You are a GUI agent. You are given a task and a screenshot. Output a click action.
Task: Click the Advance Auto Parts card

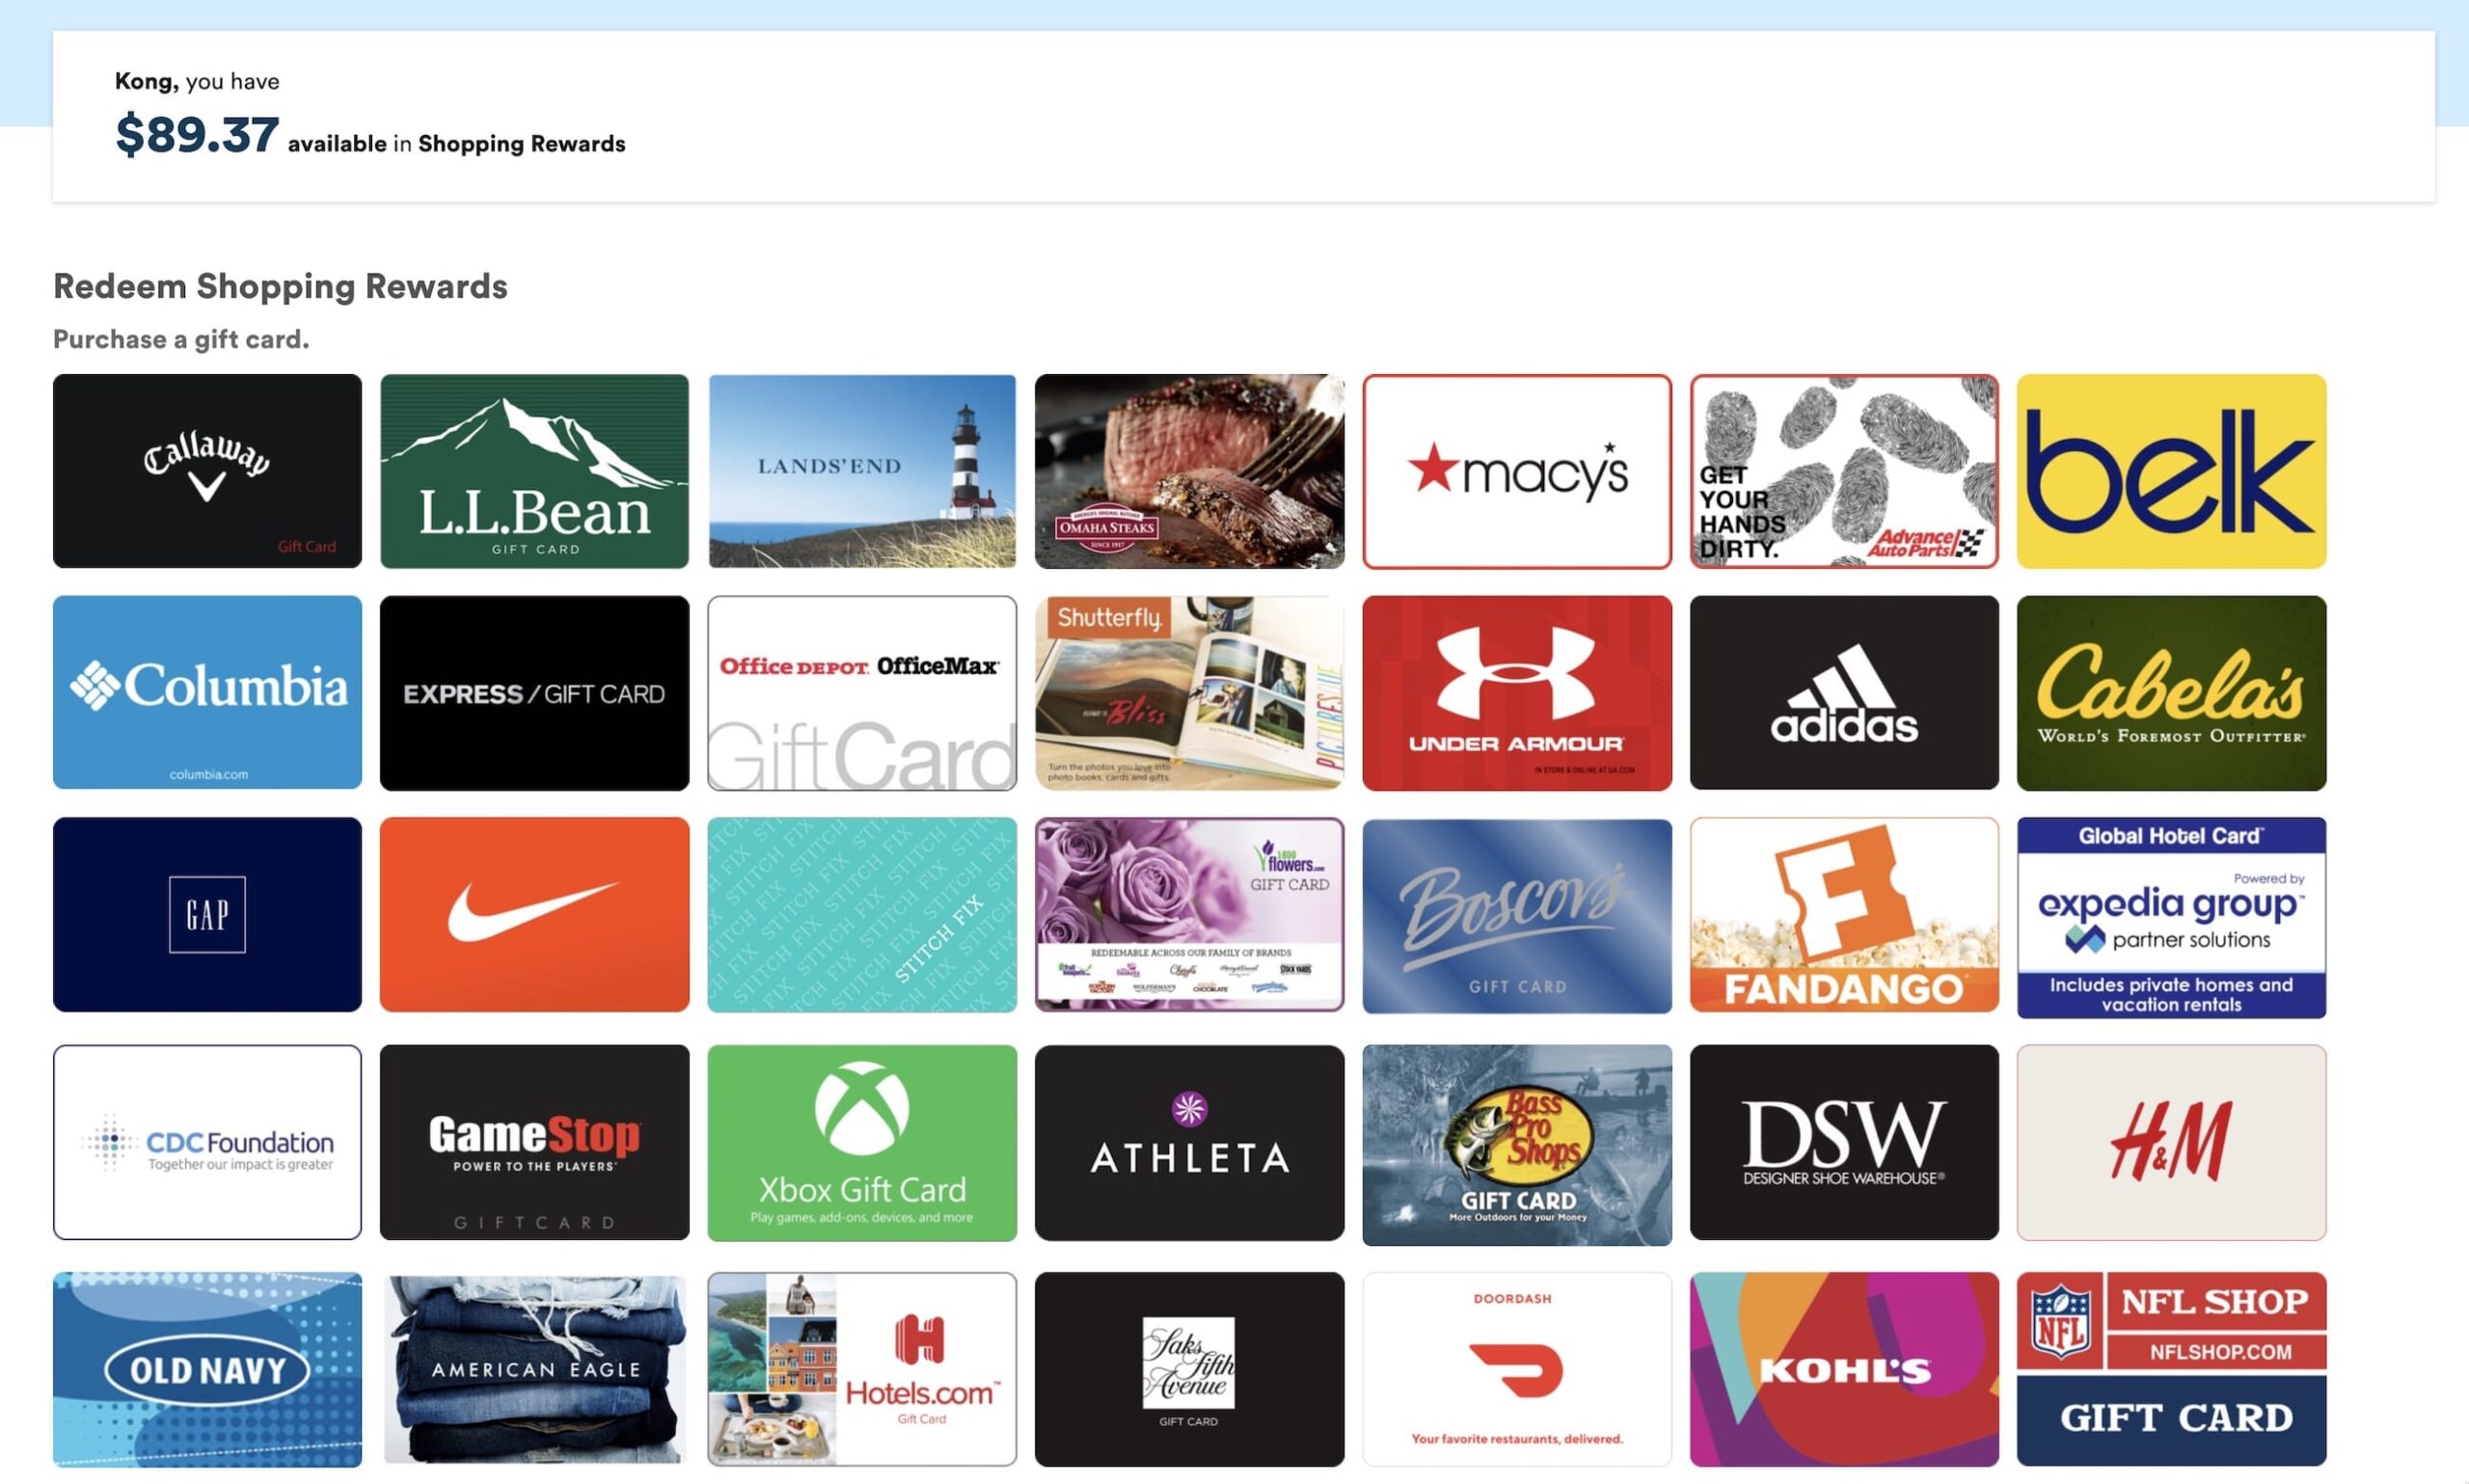pyautogui.click(x=1843, y=471)
